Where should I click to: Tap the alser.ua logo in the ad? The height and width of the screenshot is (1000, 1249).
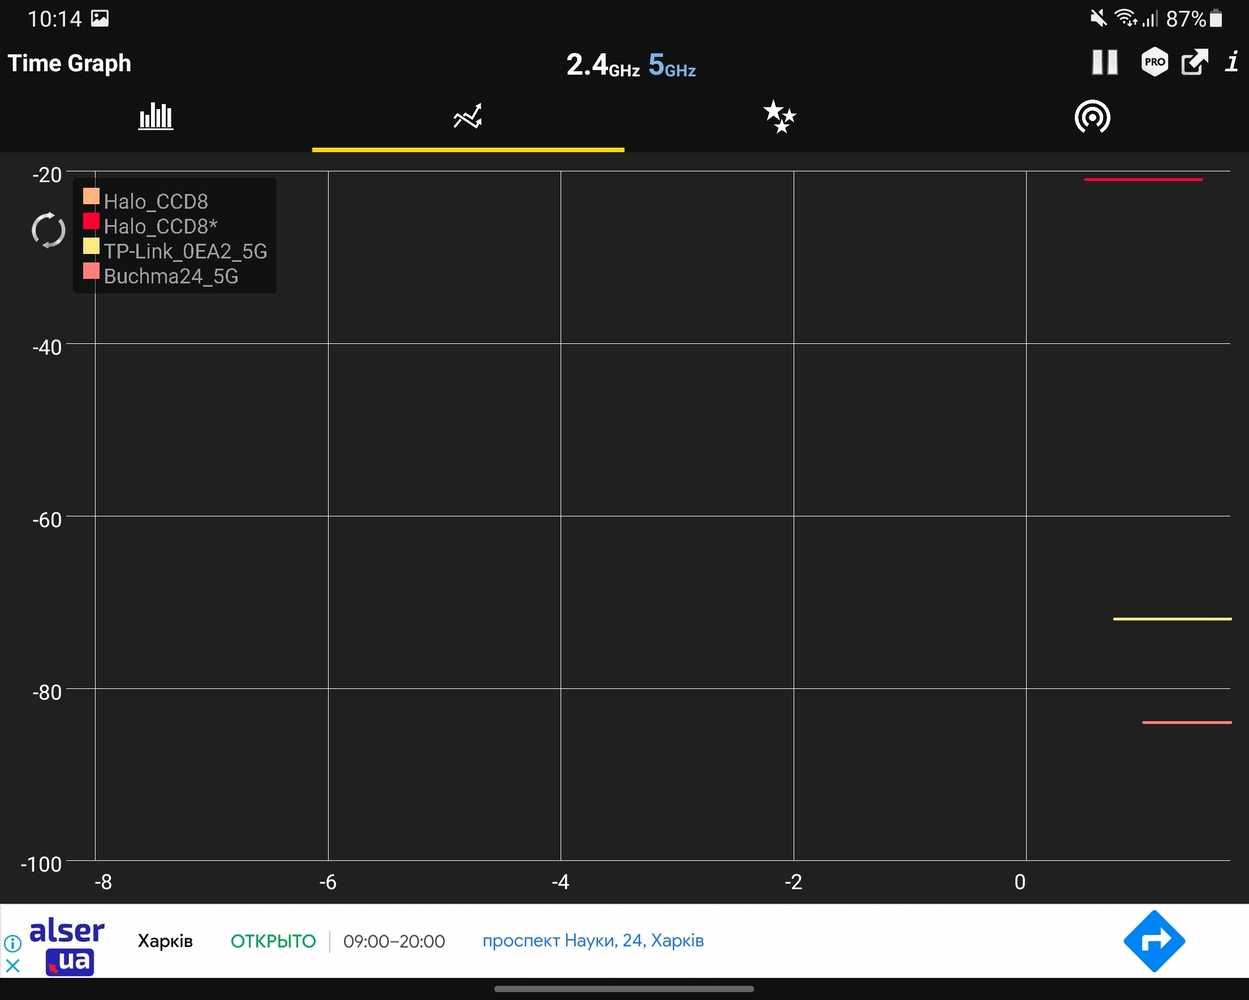pos(67,946)
